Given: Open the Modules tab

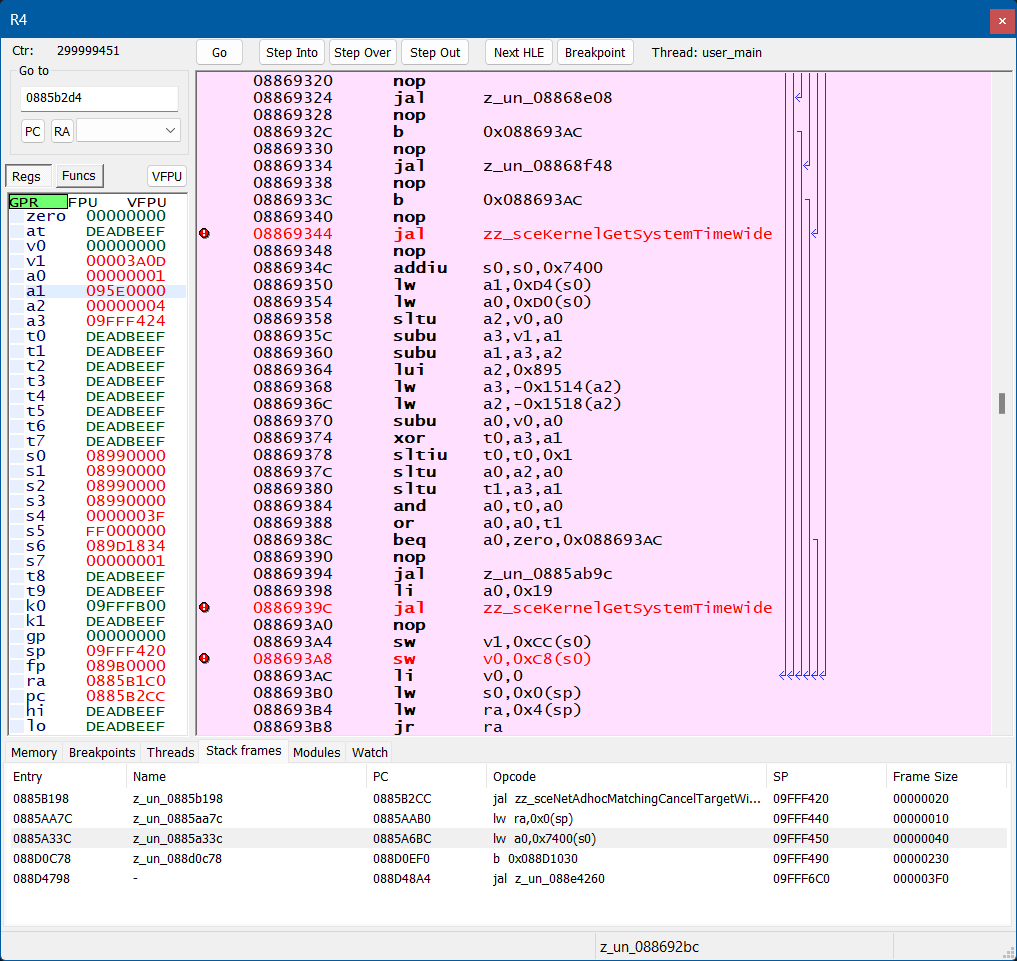Looking at the screenshot, I should [x=317, y=752].
